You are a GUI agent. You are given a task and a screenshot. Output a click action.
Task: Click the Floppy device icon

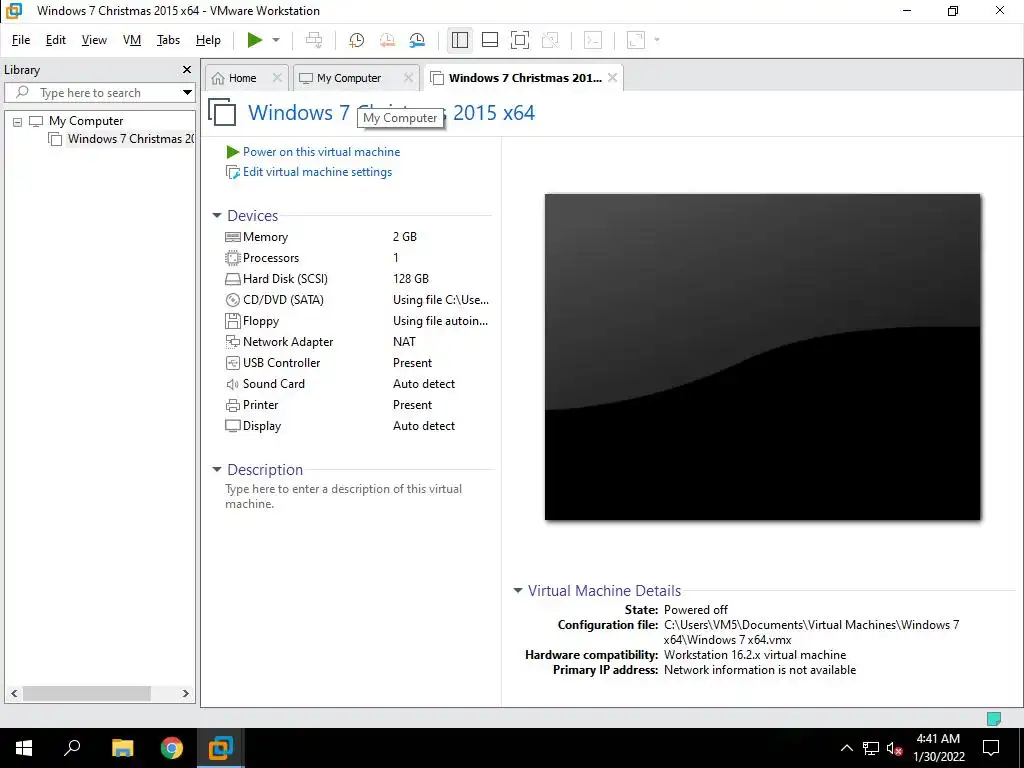click(x=232, y=321)
